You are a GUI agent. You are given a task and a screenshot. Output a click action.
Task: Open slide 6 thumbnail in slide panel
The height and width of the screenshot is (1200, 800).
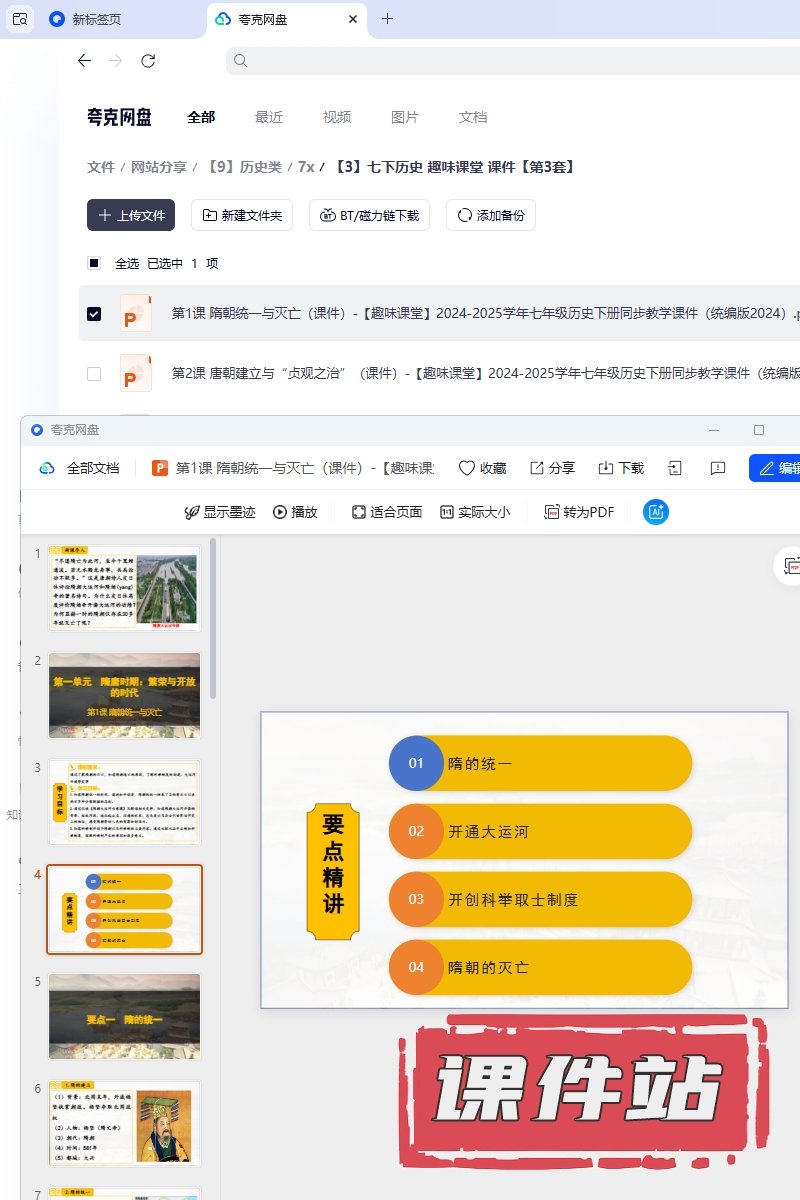[x=125, y=1122]
